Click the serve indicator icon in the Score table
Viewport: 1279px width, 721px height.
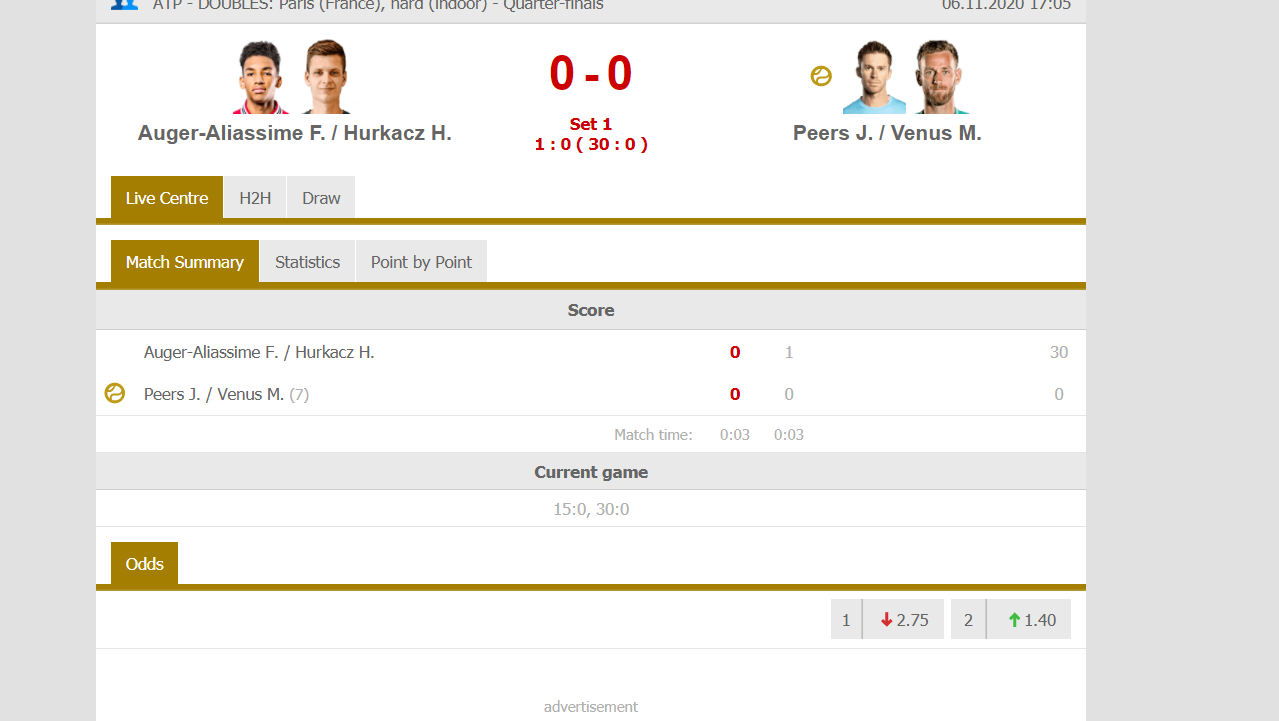(115, 394)
